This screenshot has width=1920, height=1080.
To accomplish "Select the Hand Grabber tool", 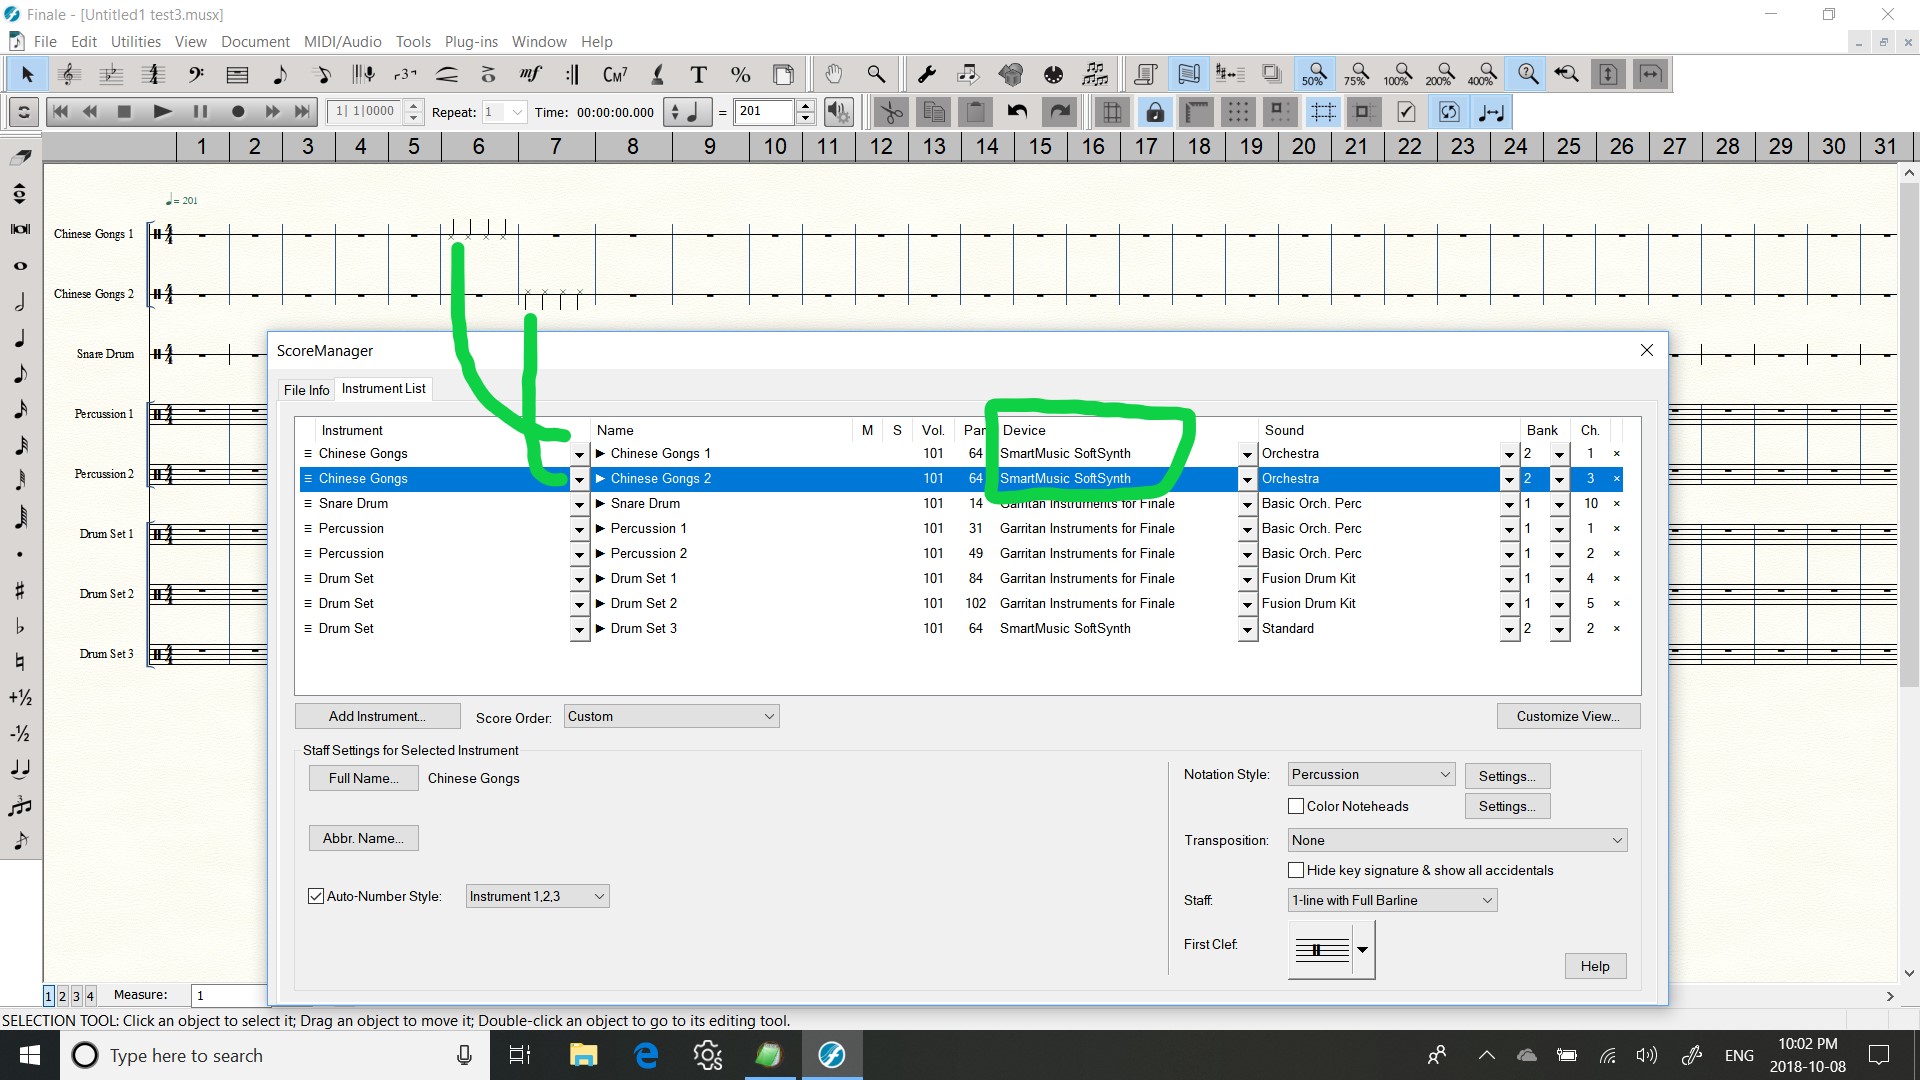I will click(833, 74).
